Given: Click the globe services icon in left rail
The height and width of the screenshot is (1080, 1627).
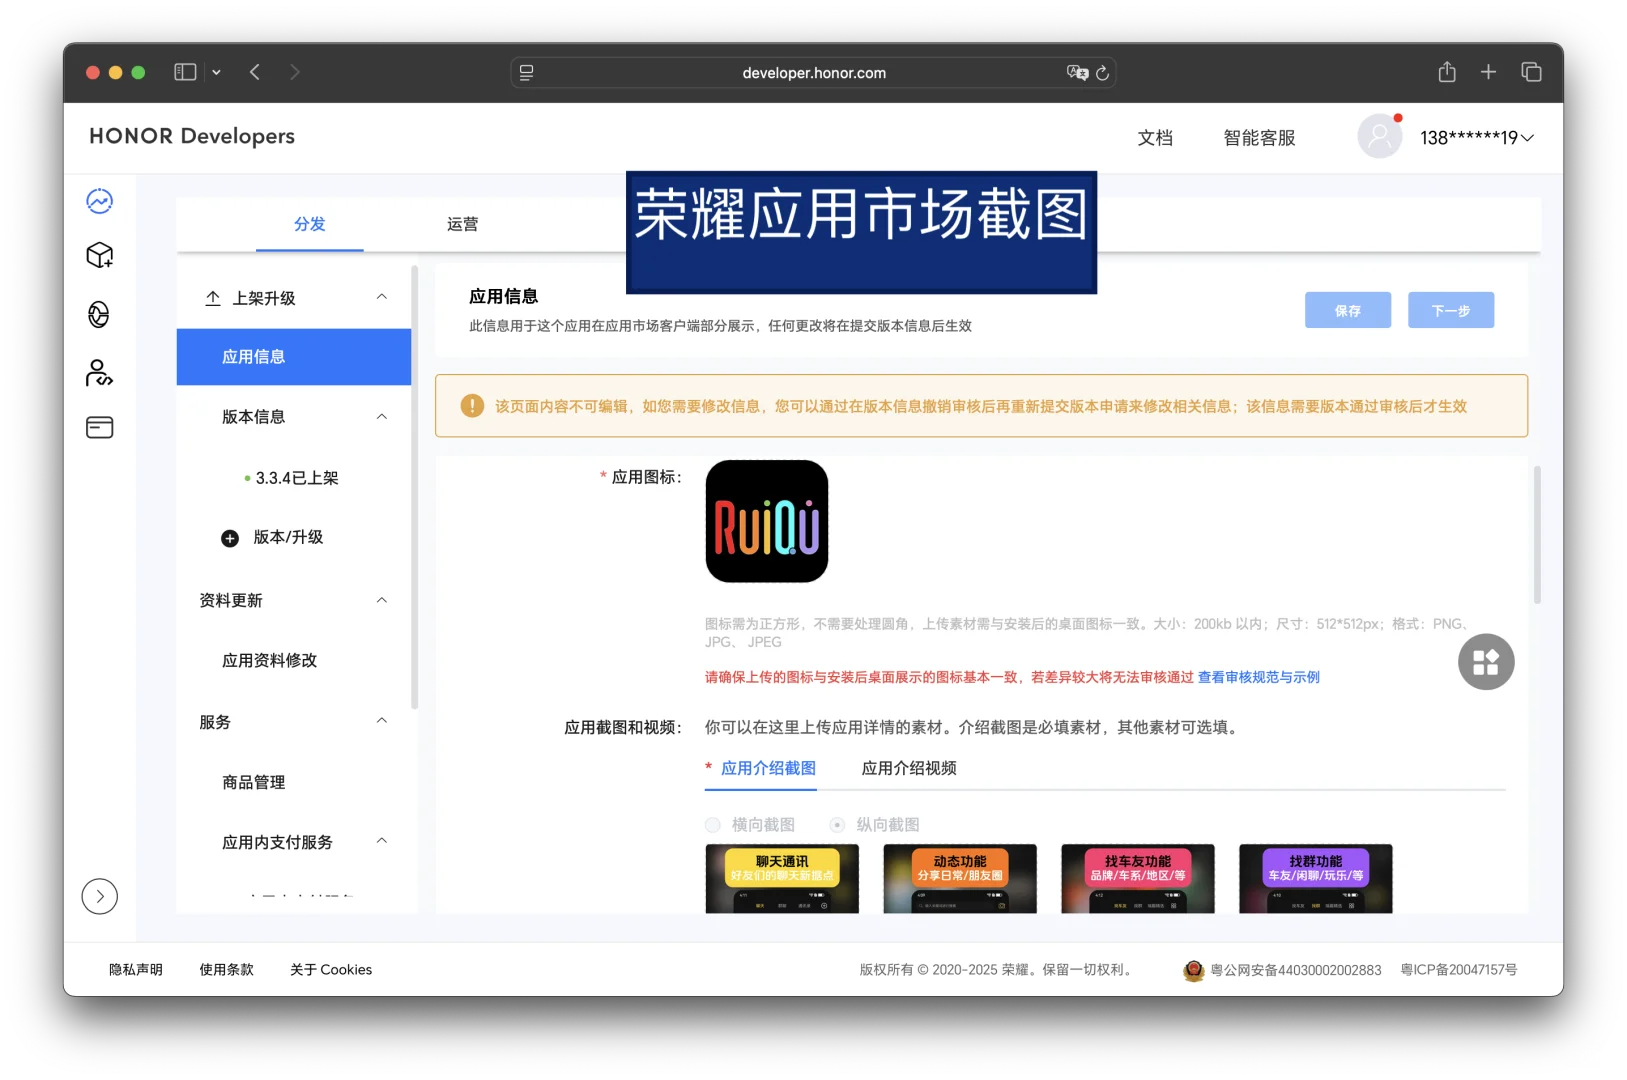Looking at the screenshot, I should pyautogui.click(x=98, y=315).
